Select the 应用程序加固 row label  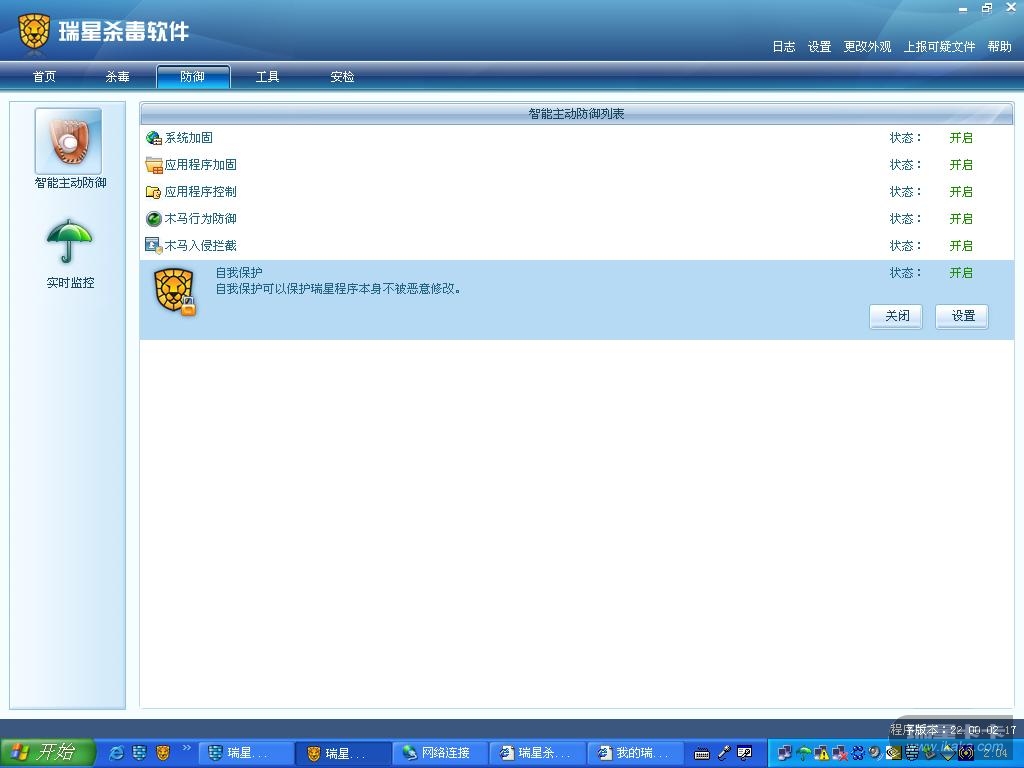point(200,165)
